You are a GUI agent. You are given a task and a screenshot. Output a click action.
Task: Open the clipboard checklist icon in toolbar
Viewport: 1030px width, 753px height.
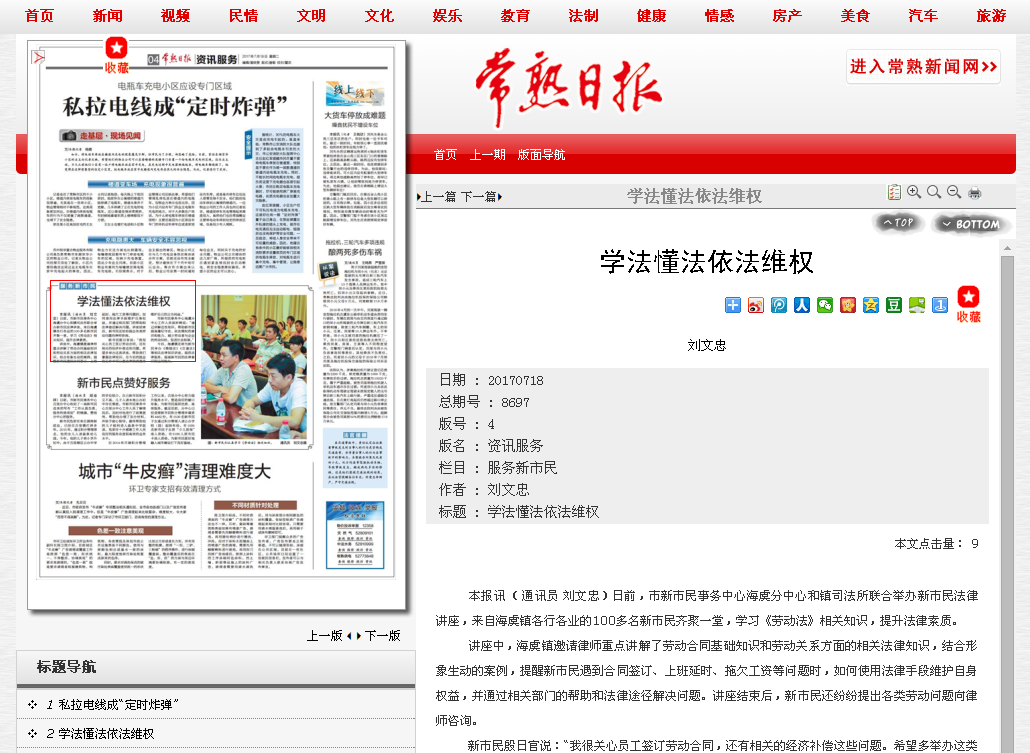point(894,192)
